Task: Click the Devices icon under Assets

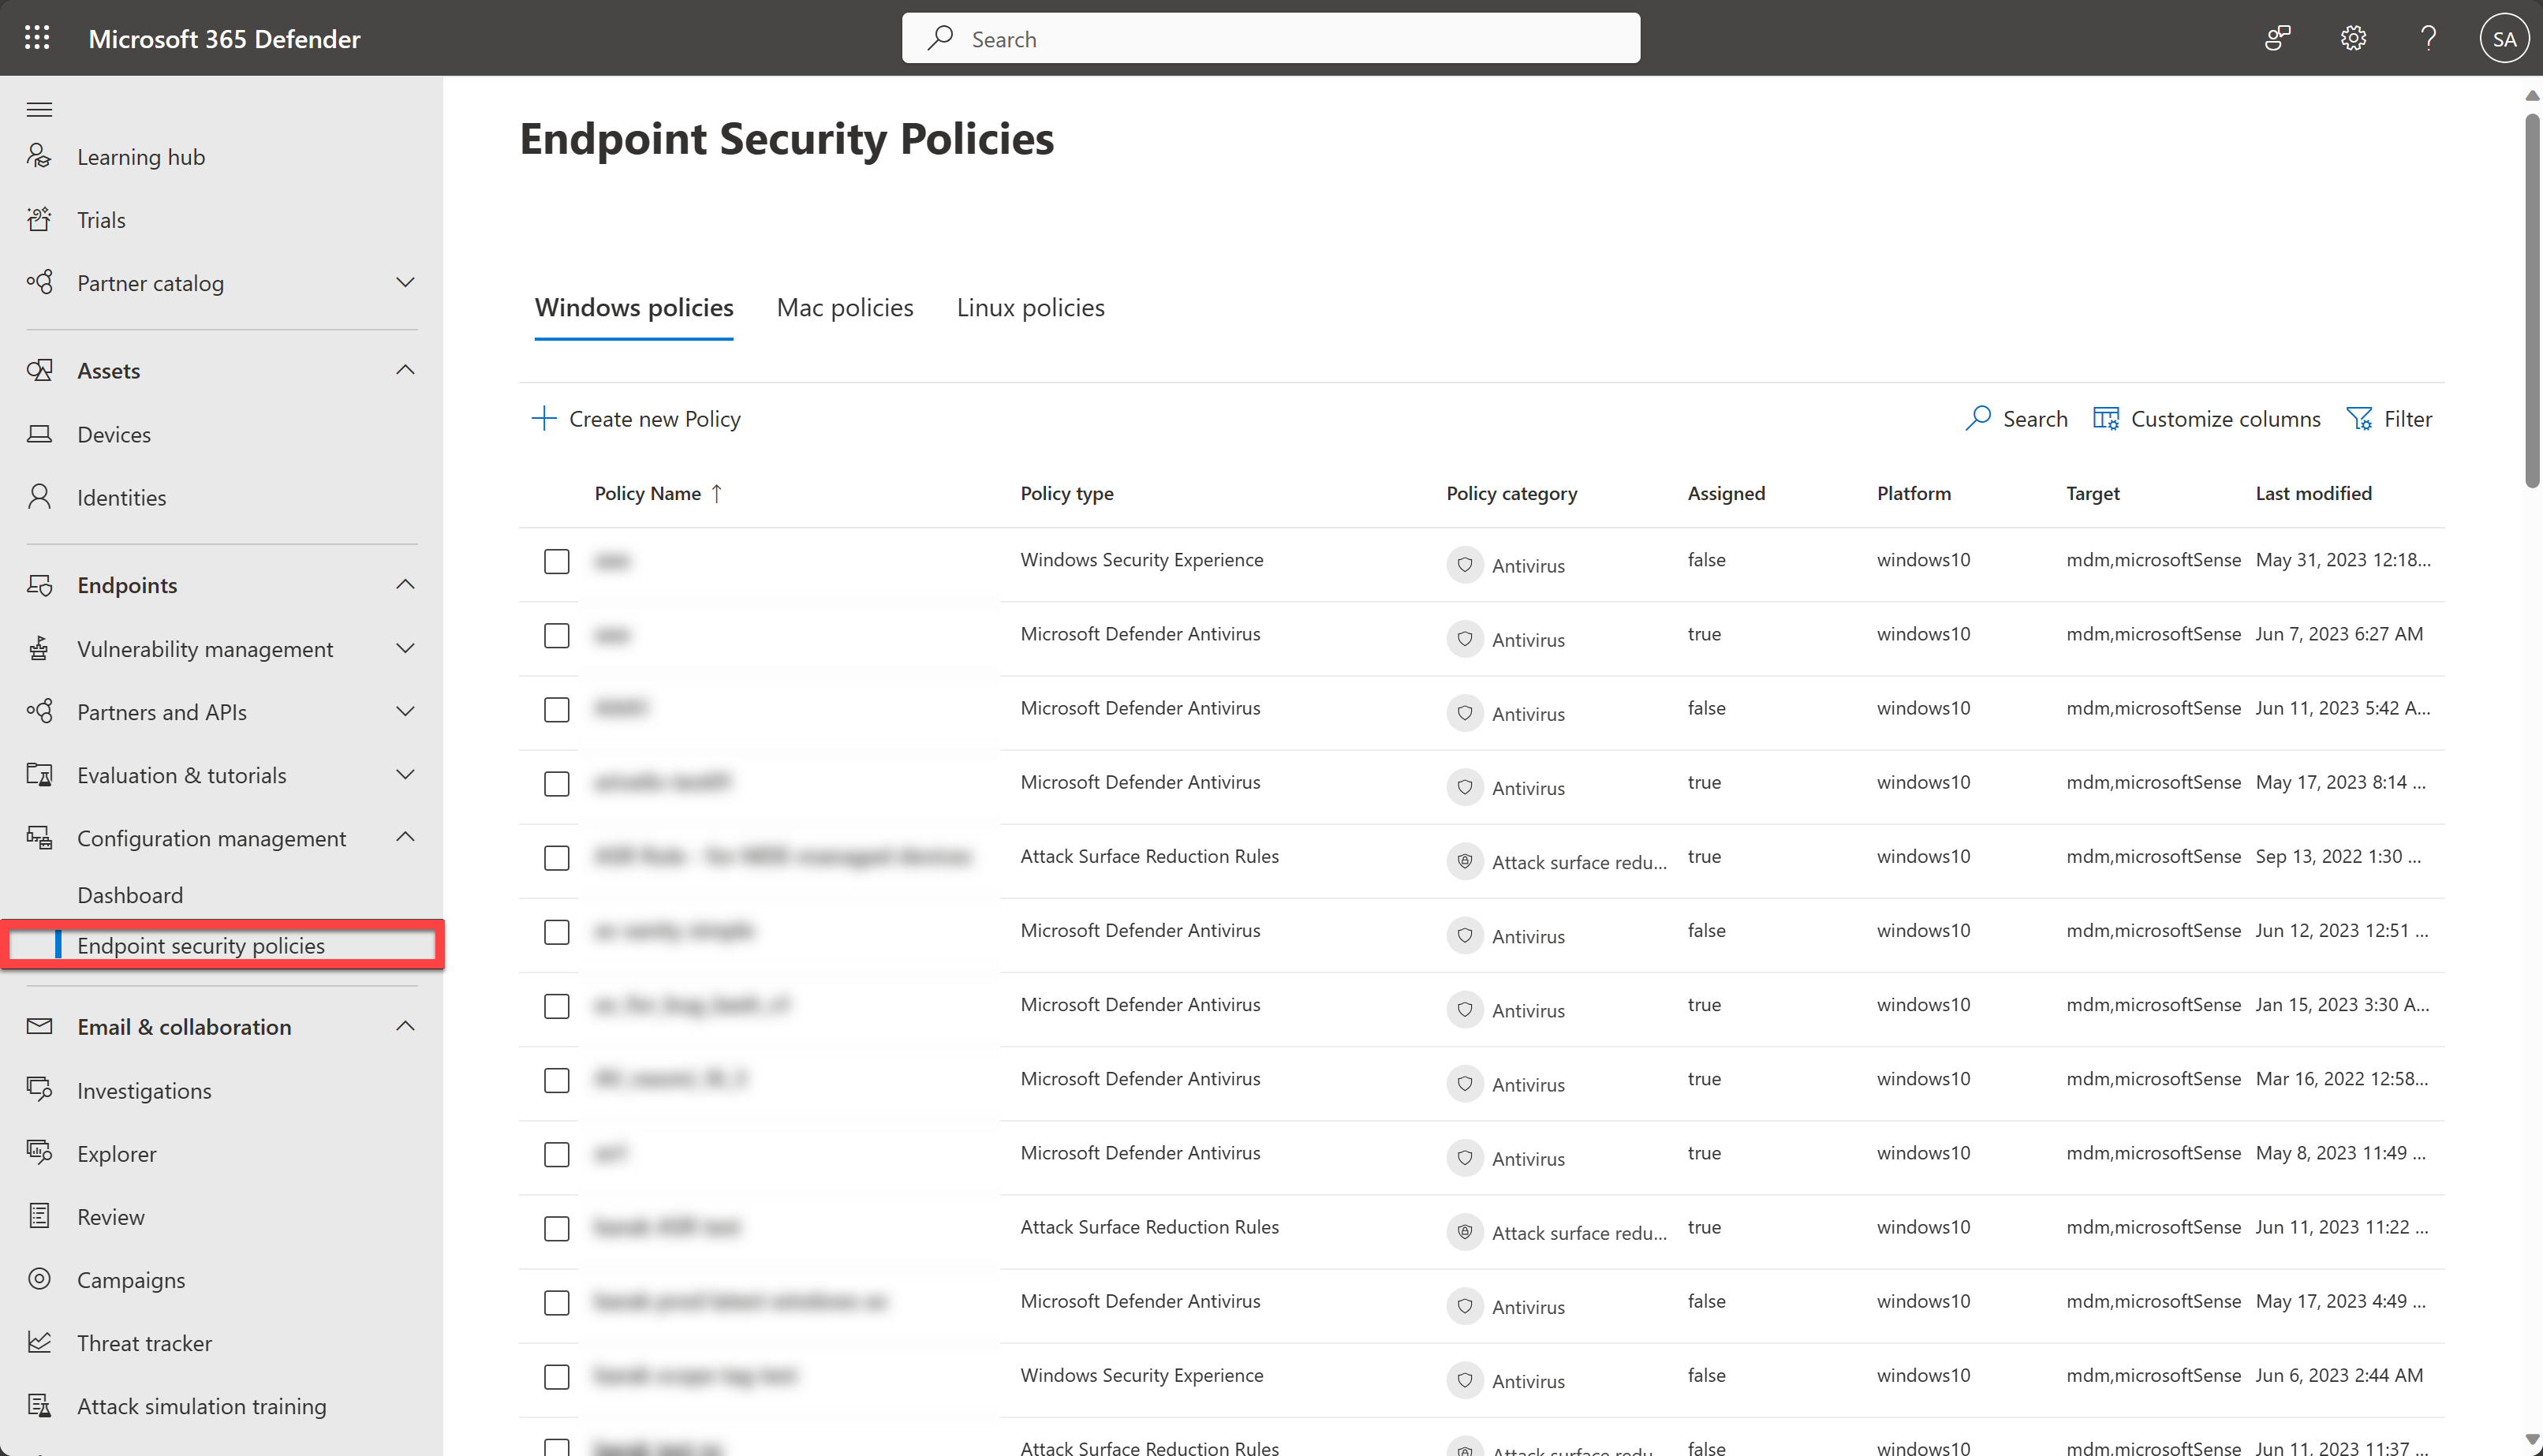Action: [40, 433]
